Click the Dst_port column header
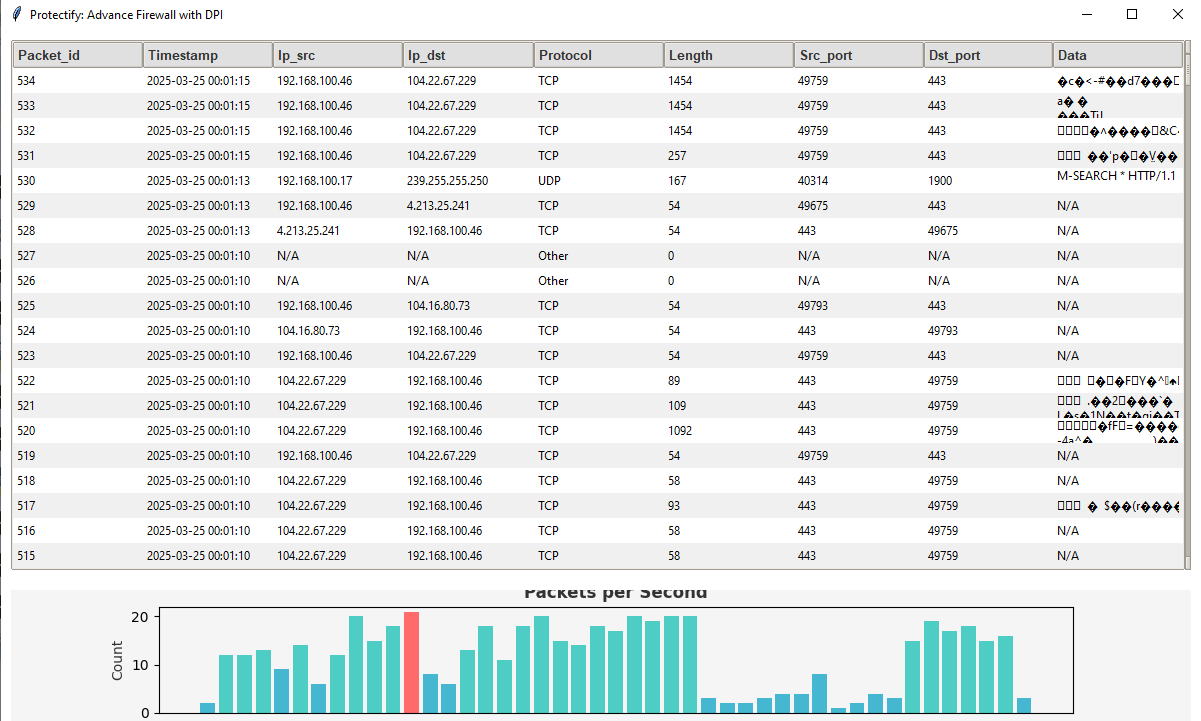The height and width of the screenshot is (721, 1201). click(988, 55)
